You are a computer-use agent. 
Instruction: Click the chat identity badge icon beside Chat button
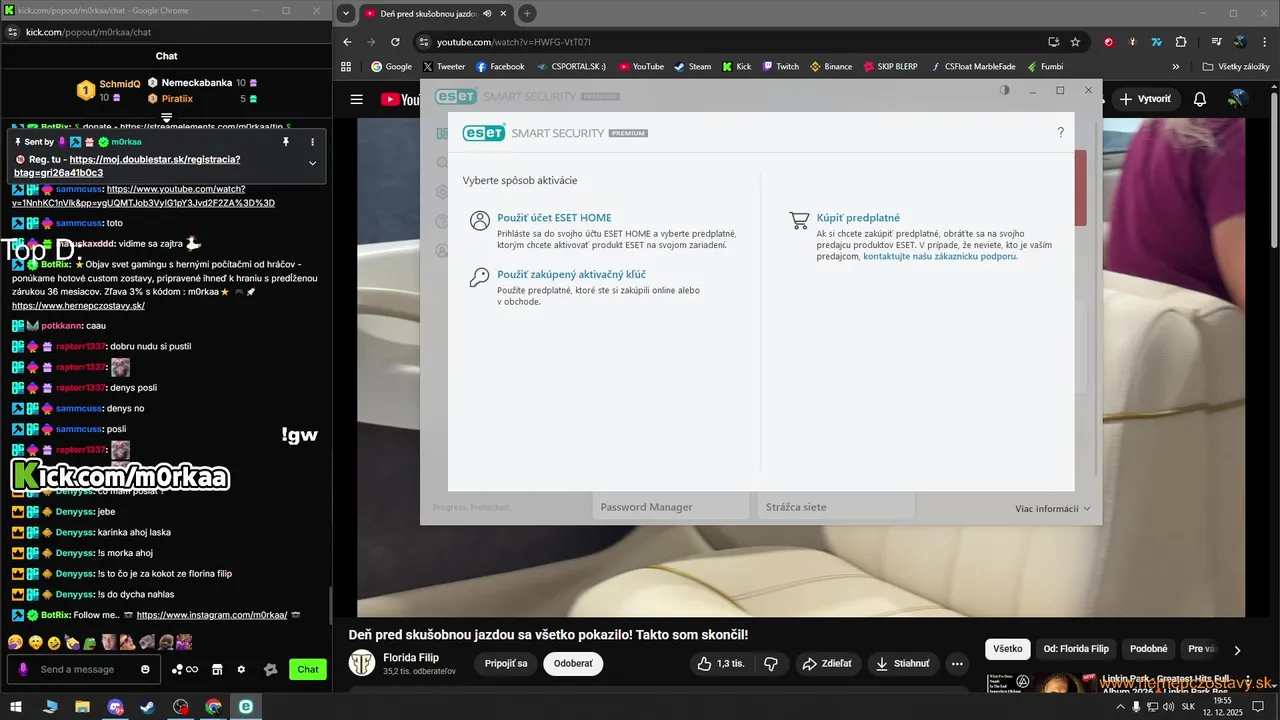(x=270, y=669)
